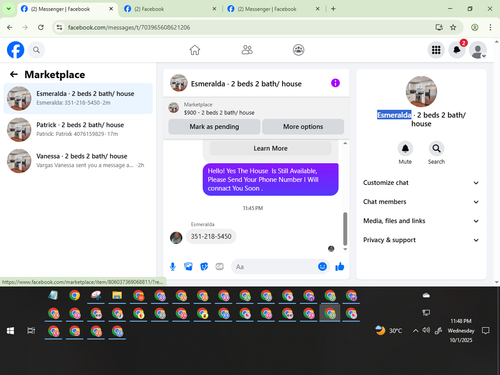Click the 351-218-5450 message bubble

point(211,236)
